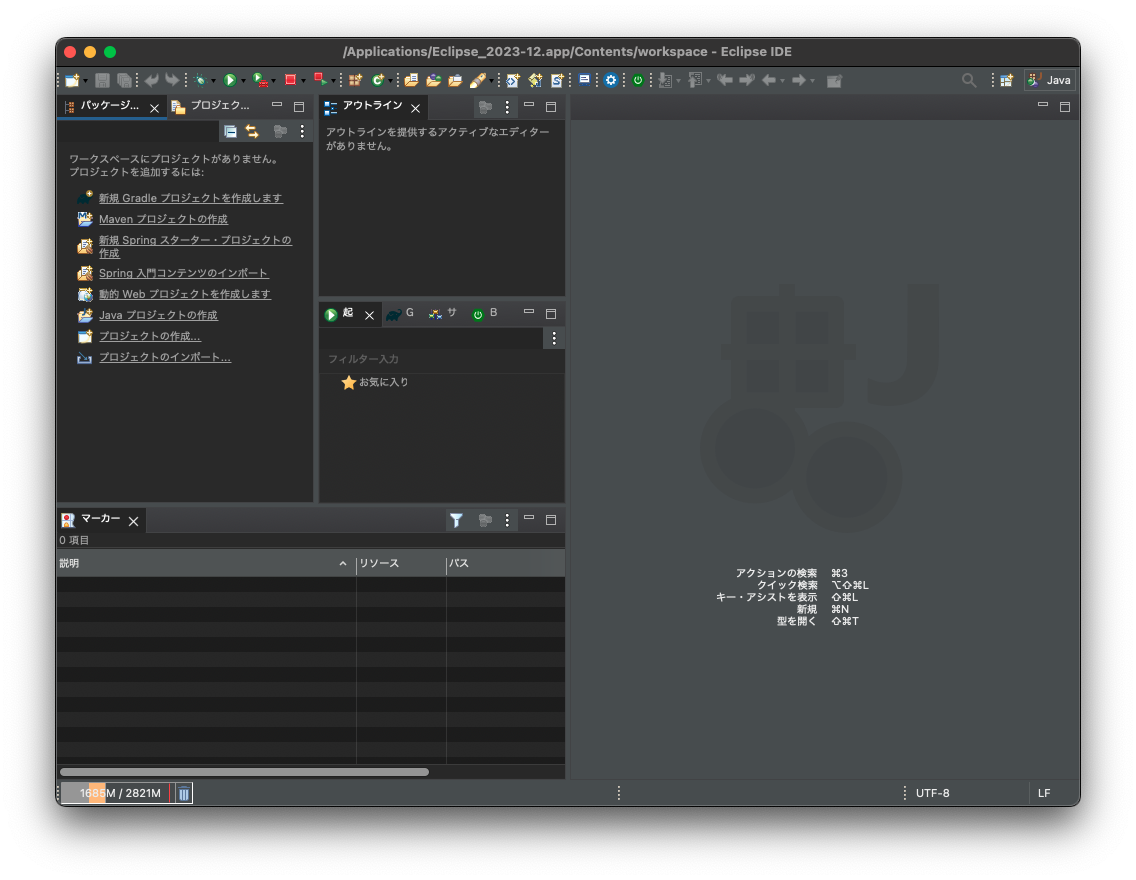Click the Save disk icon
This screenshot has height=880, width=1136.
[102, 80]
